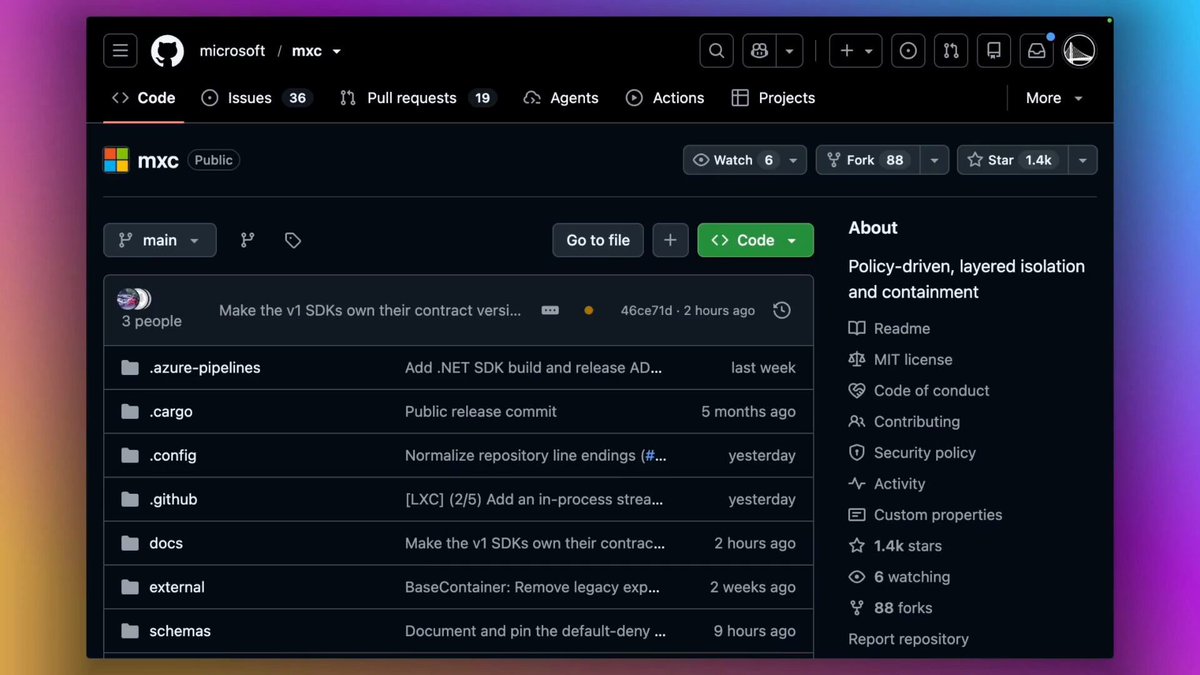
Task: Click the Go to file button
Action: (598, 240)
